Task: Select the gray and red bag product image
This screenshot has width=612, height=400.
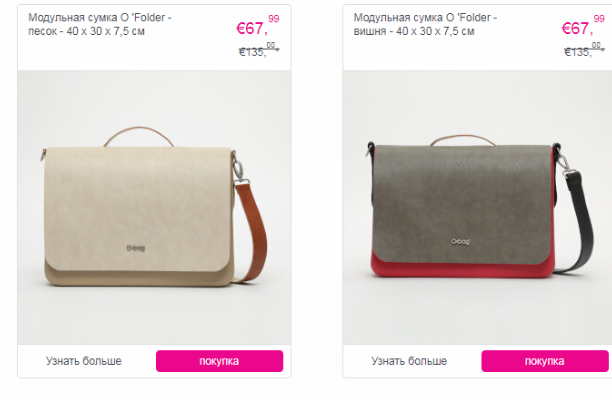Action: click(477, 207)
